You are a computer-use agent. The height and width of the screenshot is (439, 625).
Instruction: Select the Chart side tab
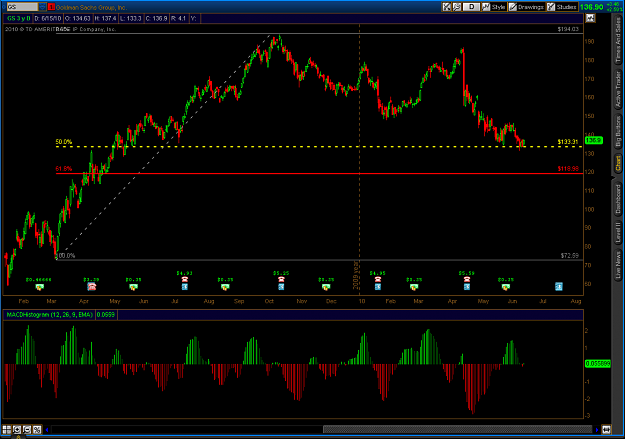[618, 163]
